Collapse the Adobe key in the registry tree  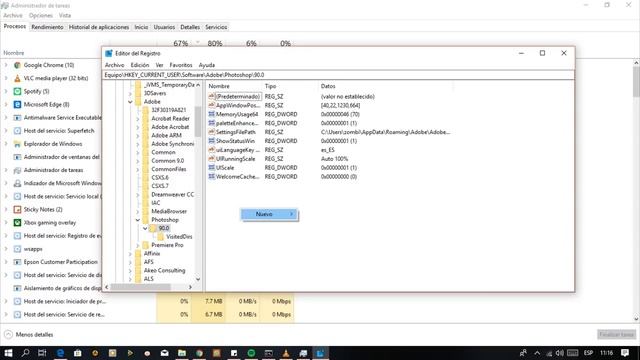pos(130,102)
